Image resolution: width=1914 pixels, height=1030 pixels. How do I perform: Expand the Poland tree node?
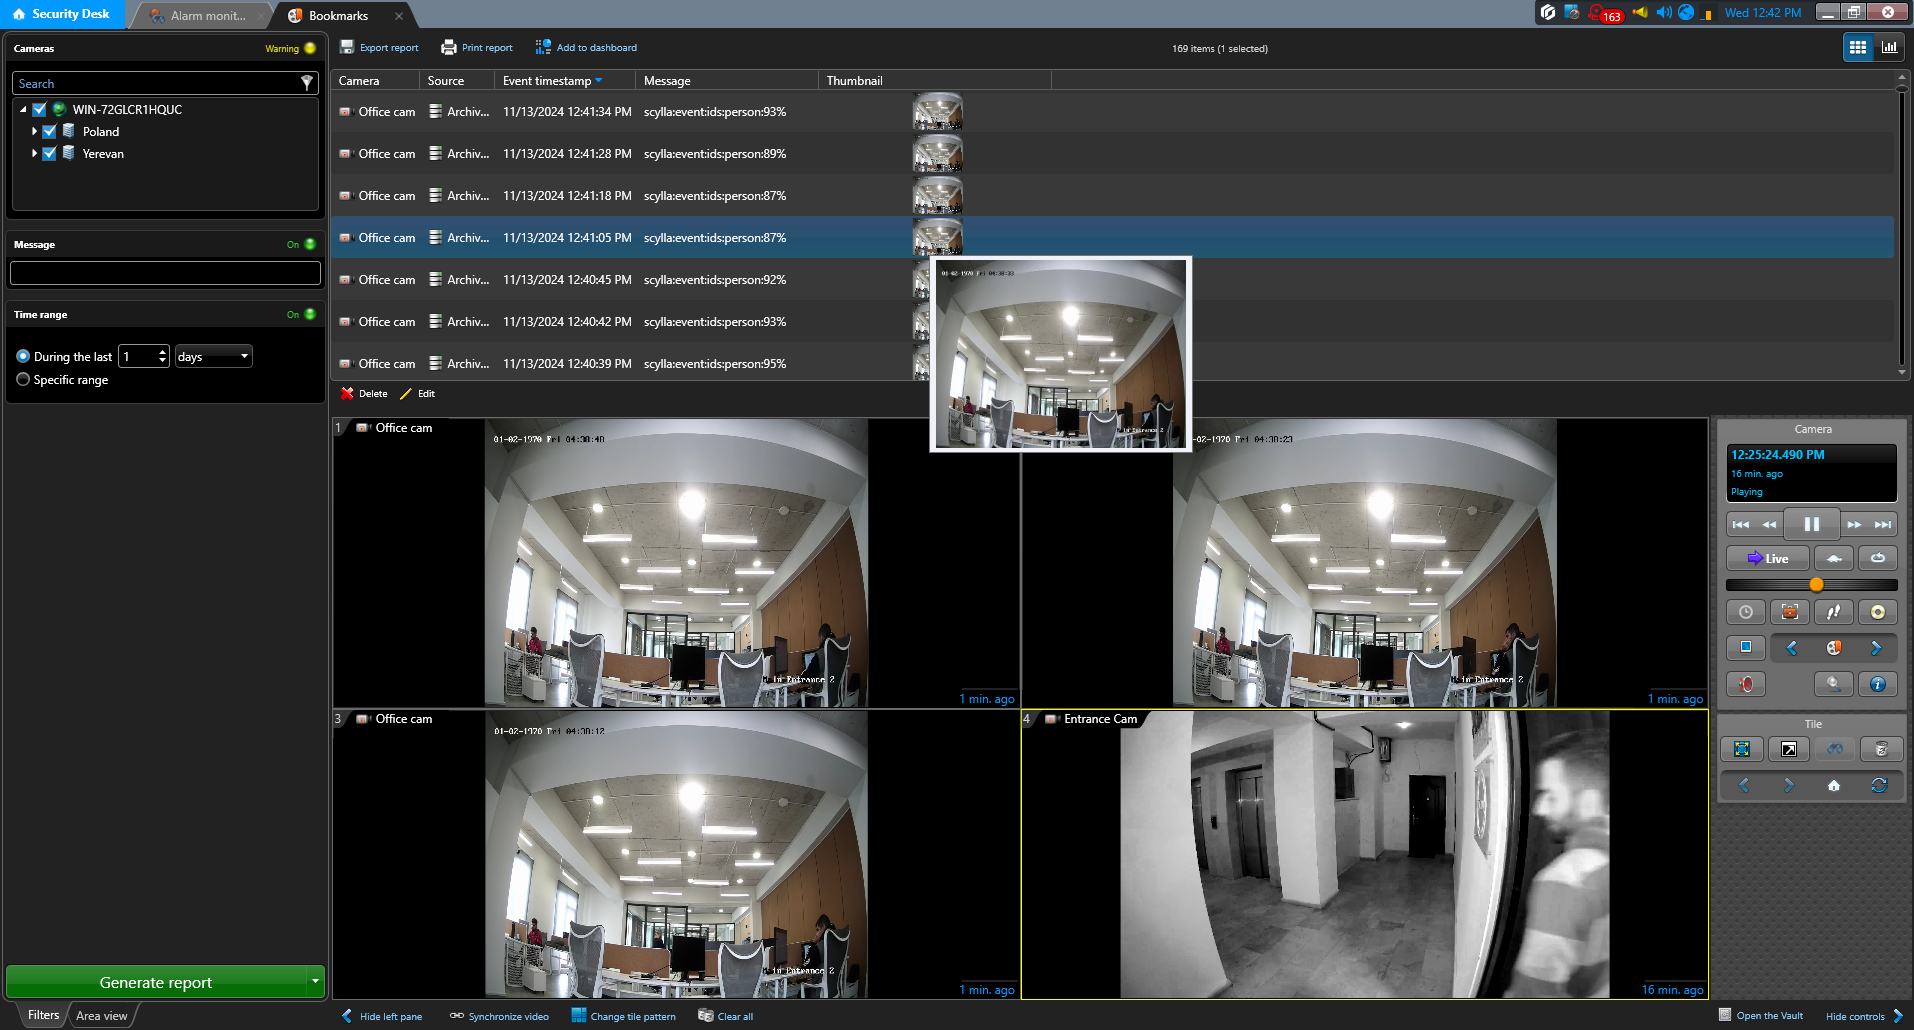pyautogui.click(x=34, y=131)
